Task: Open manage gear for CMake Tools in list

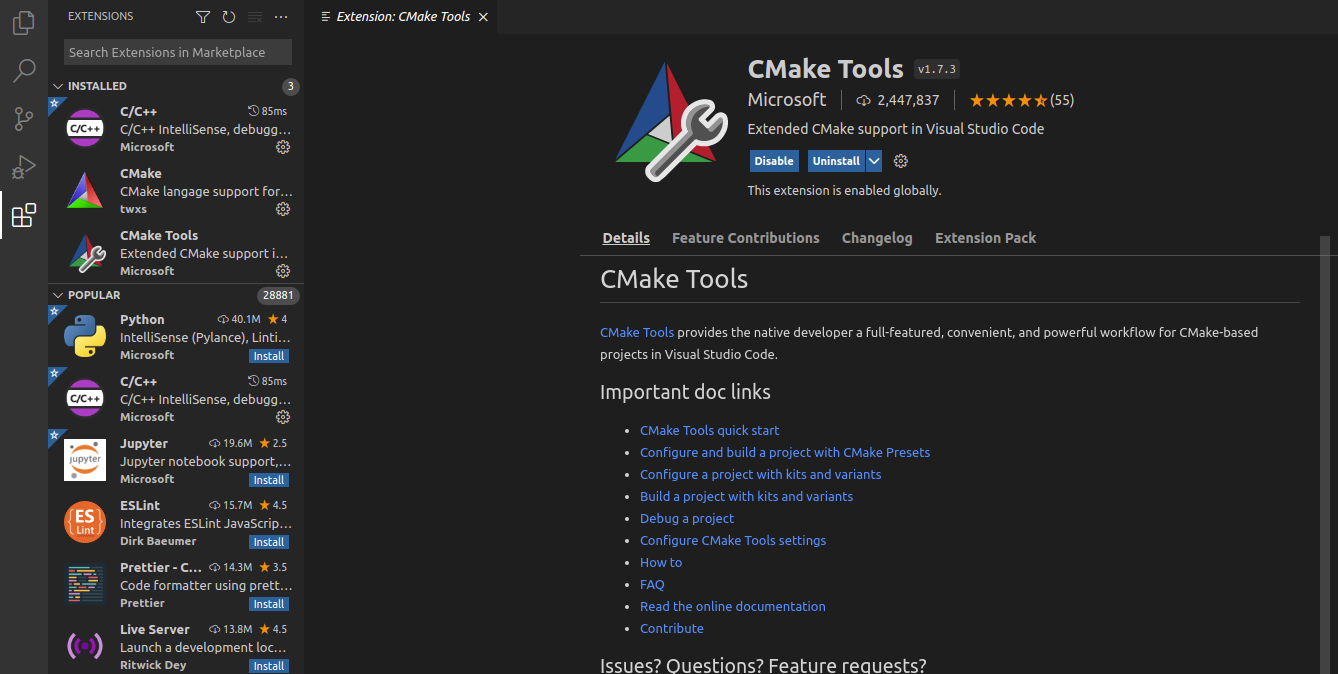Action: [x=283, y=271]
